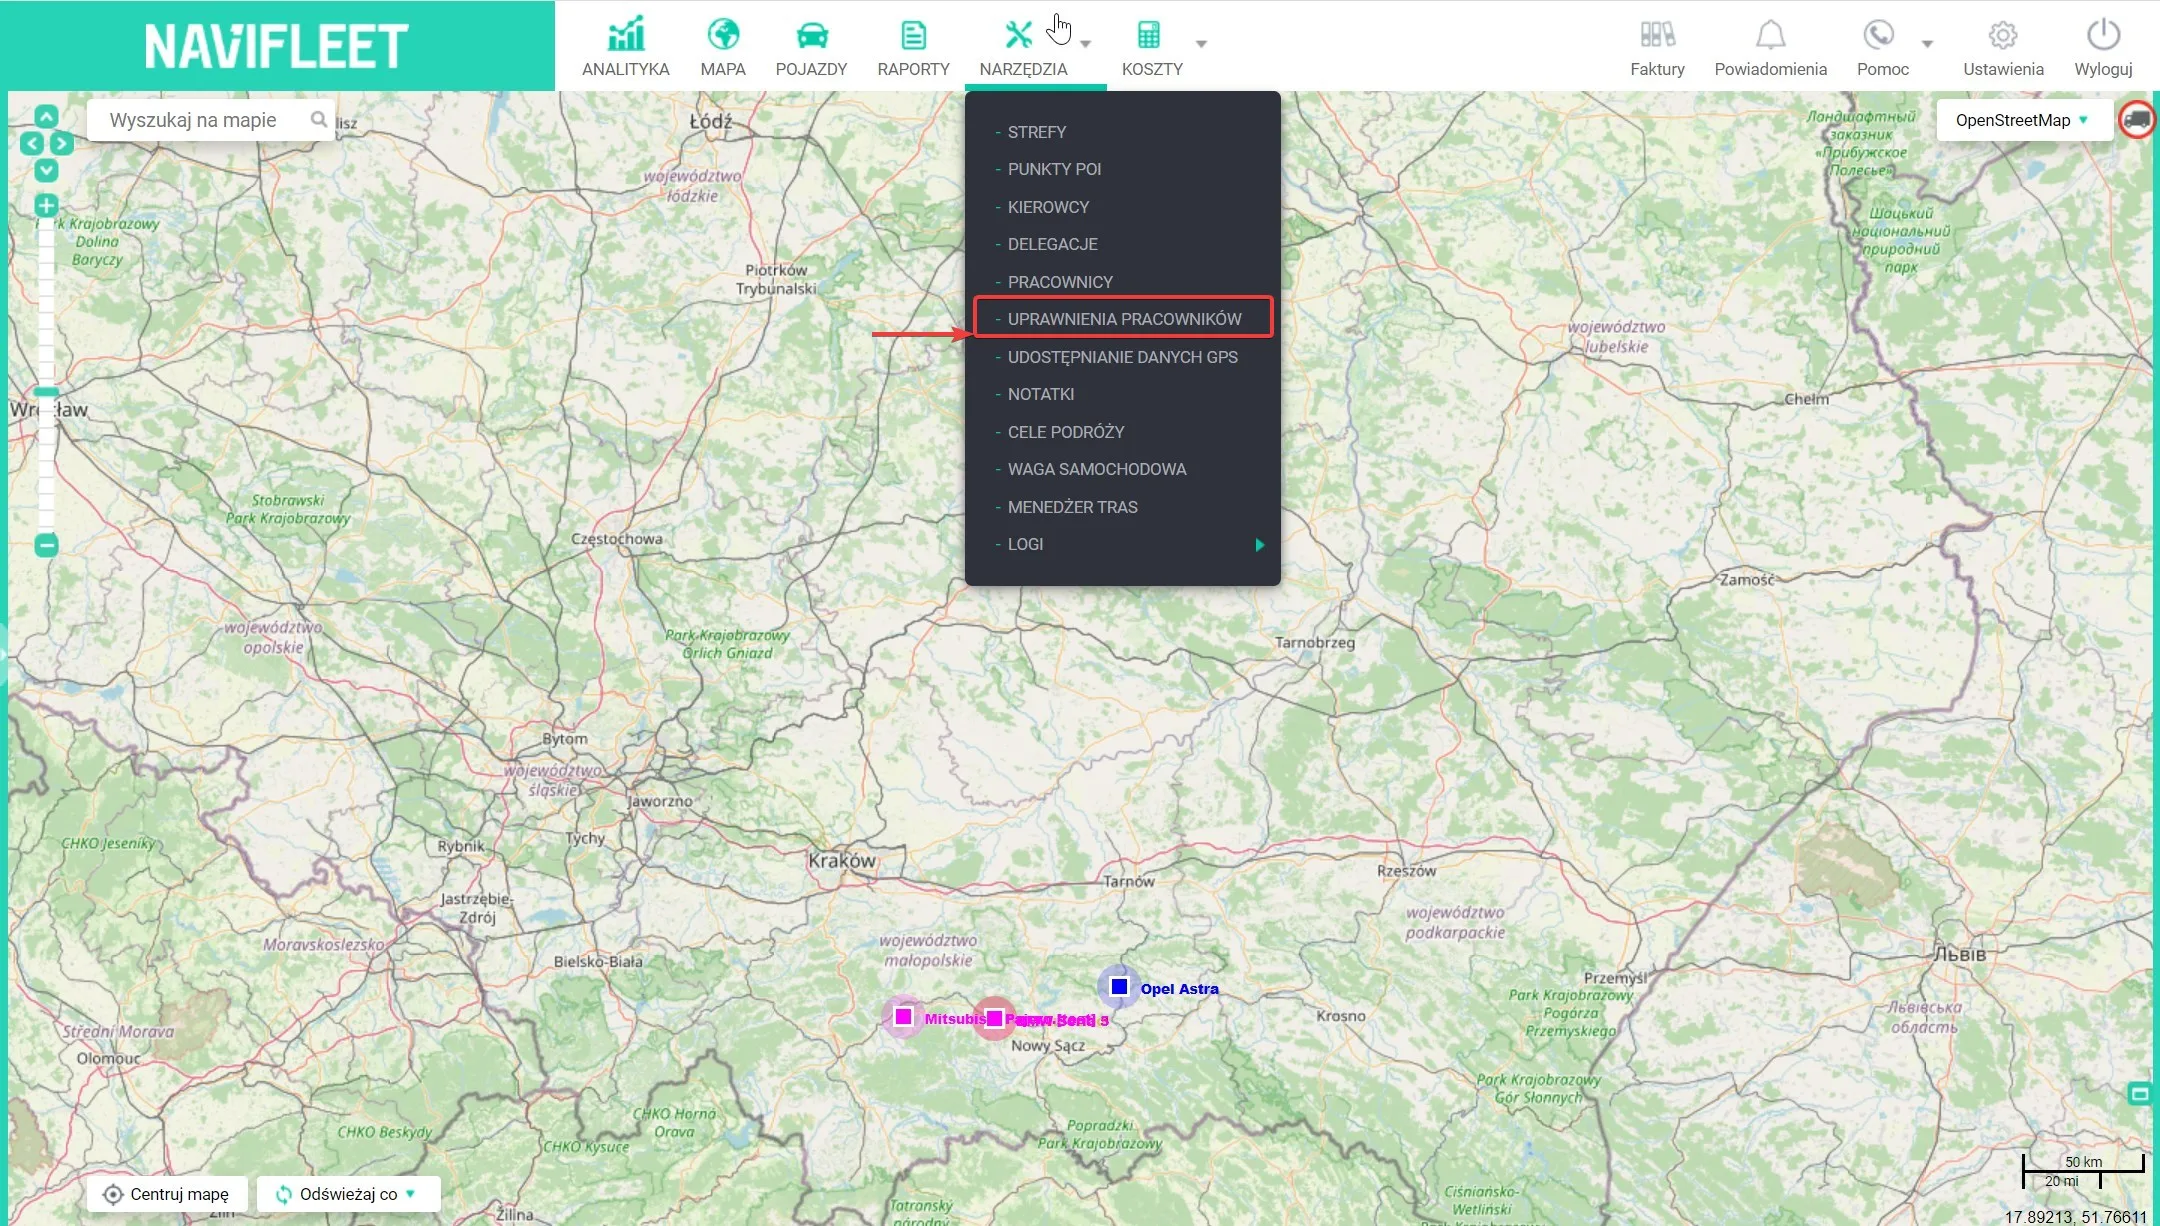2160x1226 pixels.
Task: Click the map search magnifier icon
Action: point(318,120)
